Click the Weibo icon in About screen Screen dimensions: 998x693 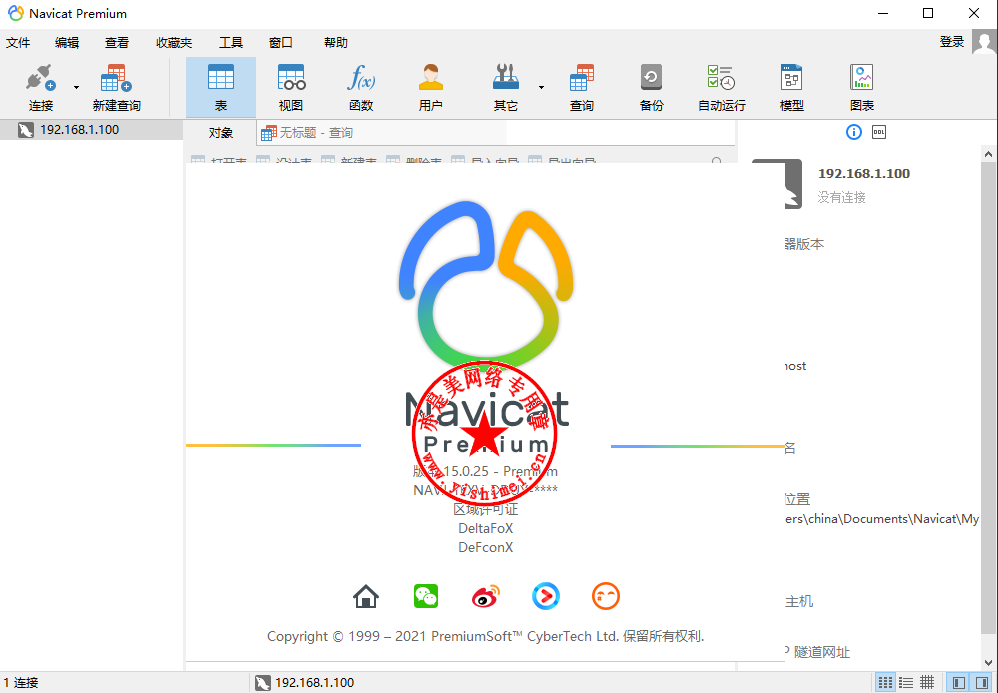486,596
